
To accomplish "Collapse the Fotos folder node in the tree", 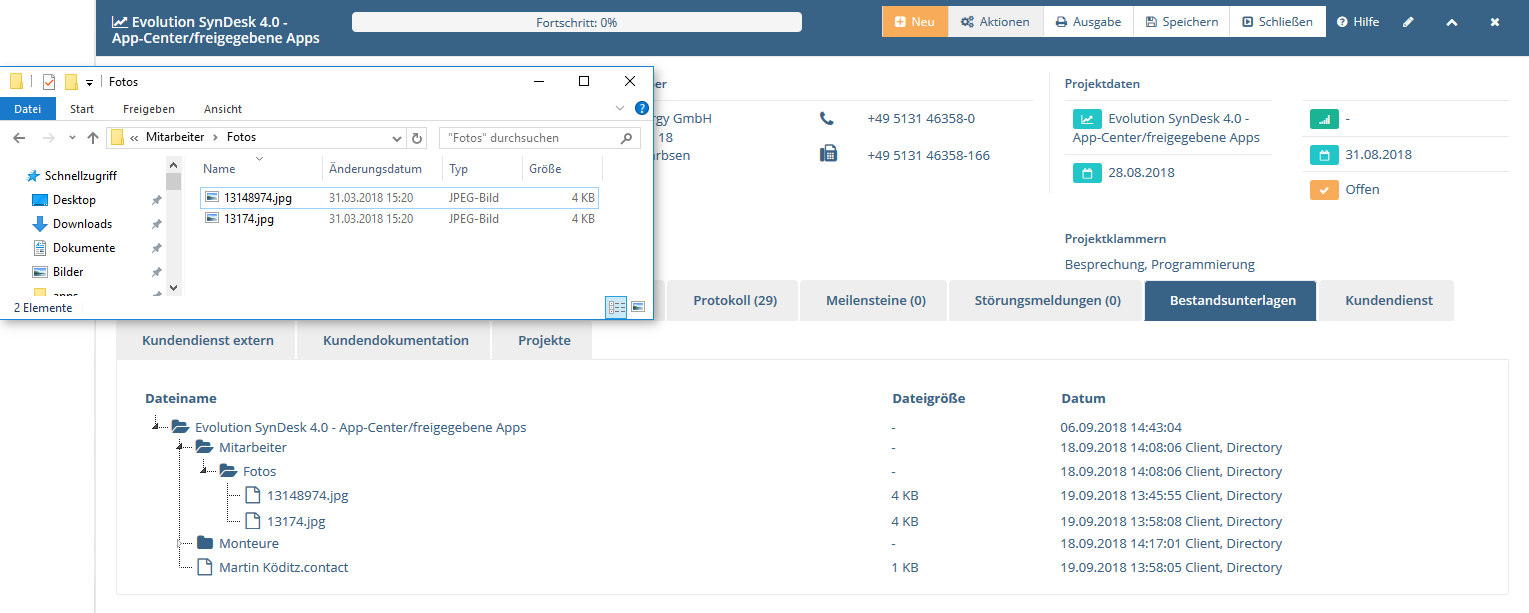I will (x=203, y=471).
